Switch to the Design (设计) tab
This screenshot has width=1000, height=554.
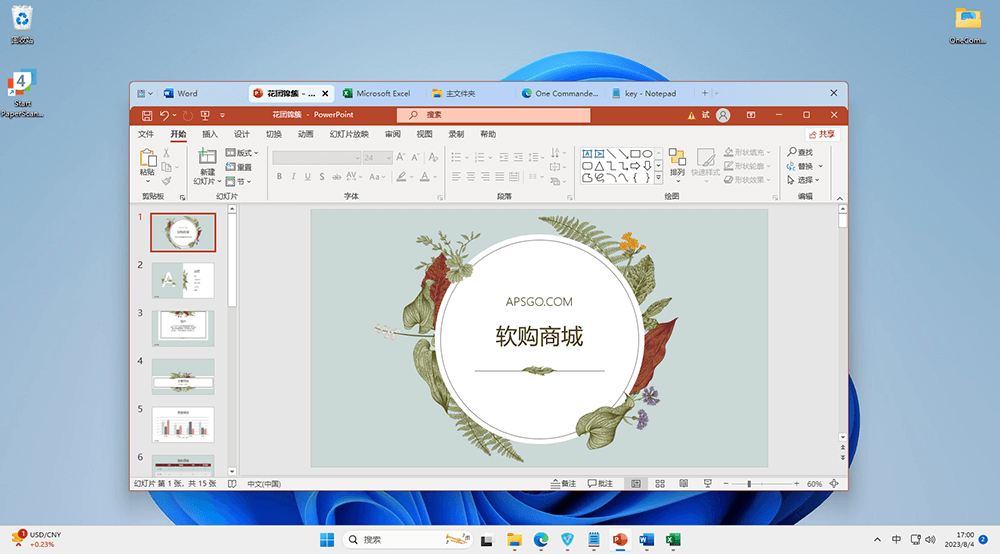tap(242, 135)
